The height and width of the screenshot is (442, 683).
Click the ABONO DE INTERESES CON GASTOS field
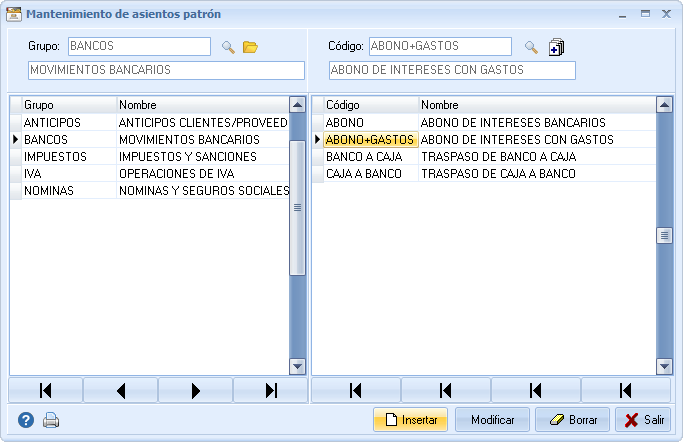(x=452, y=70)
